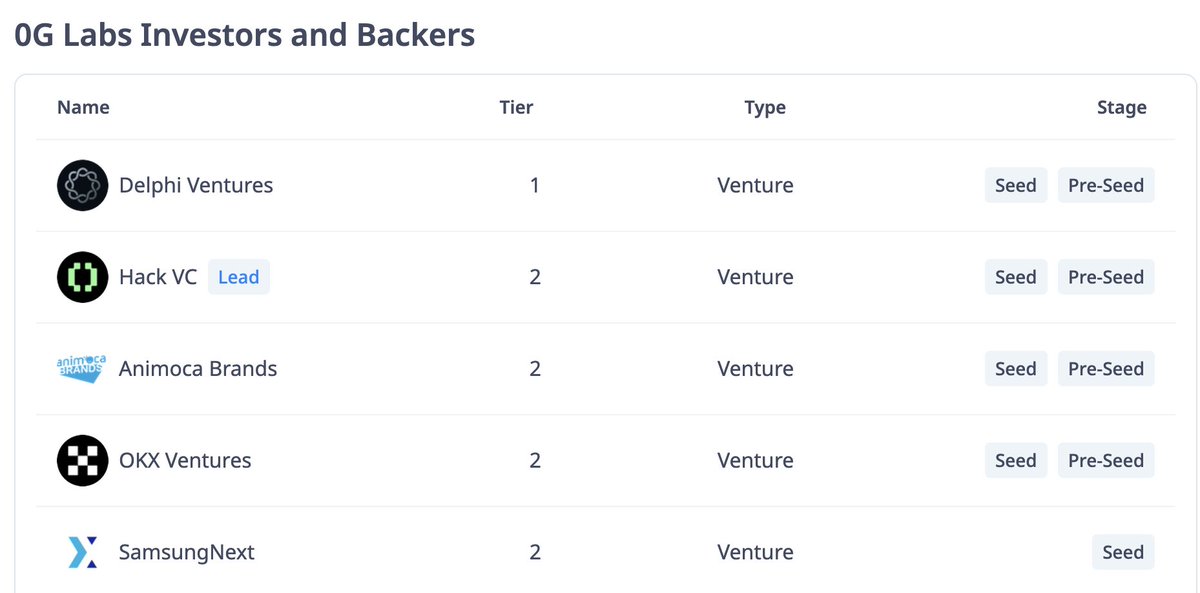Screen dimensions: 1200x593
Task: Select the Seed tag in Delphi Ventures row
Action: click(x=1016, y=185)
